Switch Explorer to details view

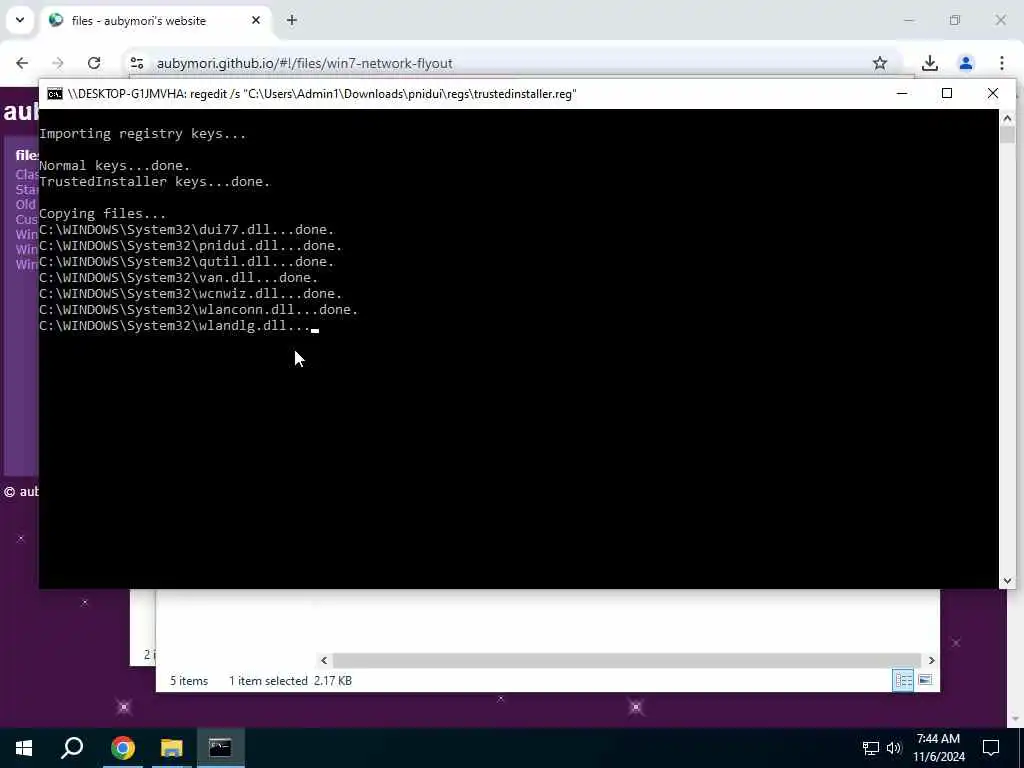(903, 680)
